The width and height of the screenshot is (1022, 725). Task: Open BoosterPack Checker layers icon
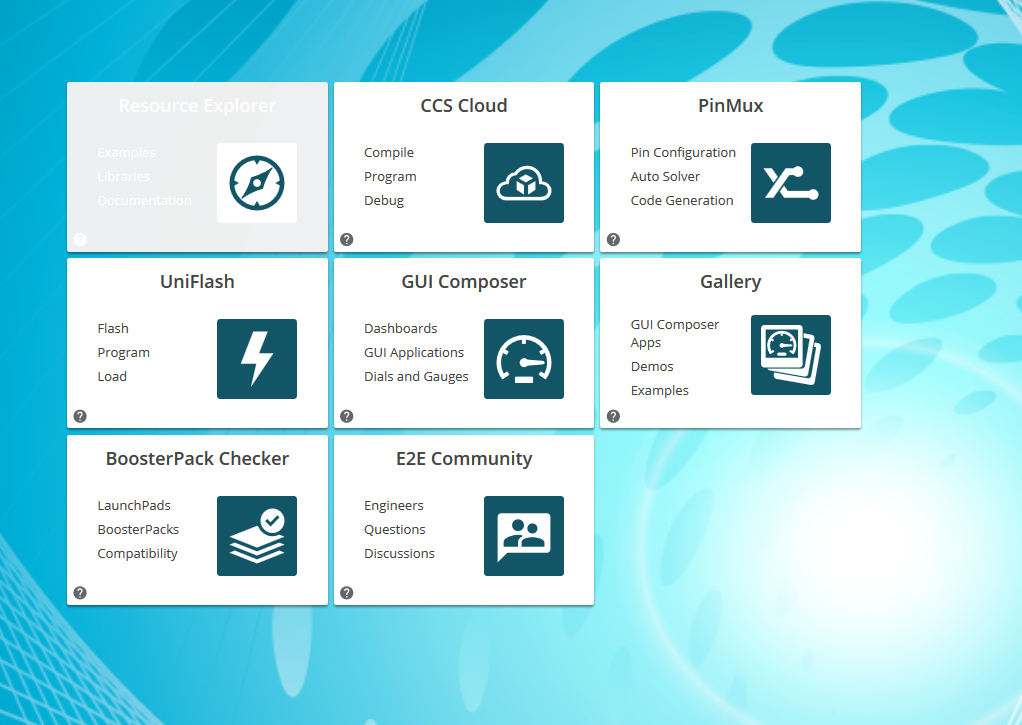tap(257, 536)
